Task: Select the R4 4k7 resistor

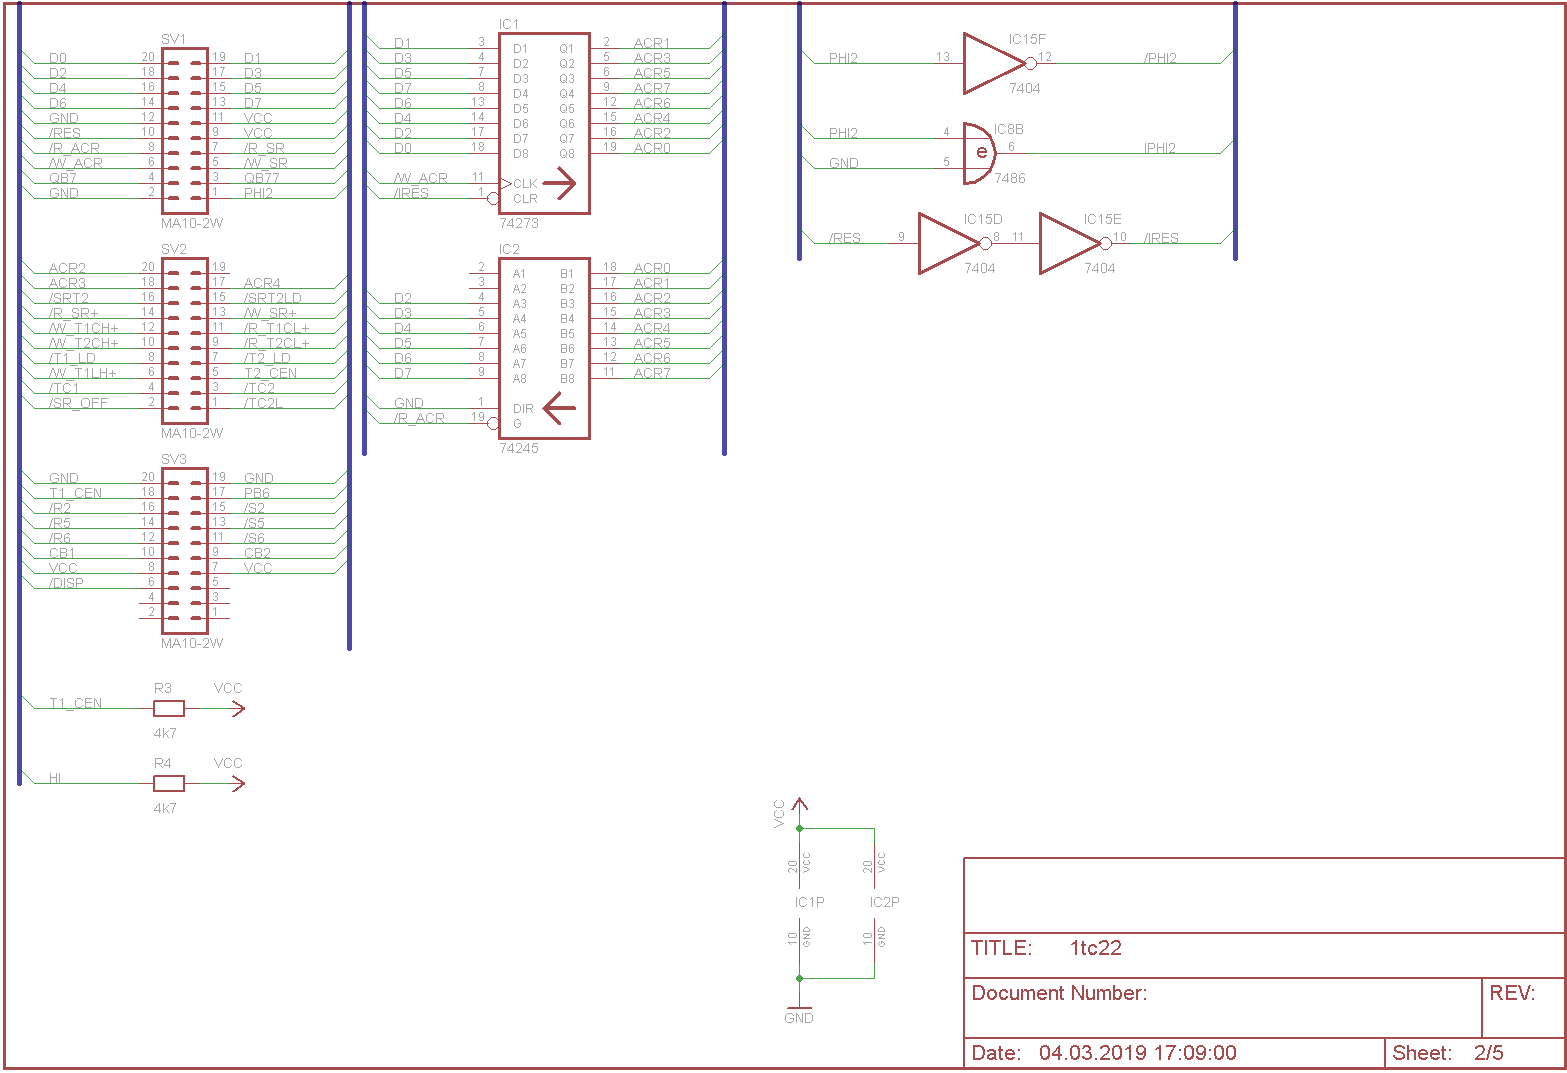Action: pos(168,784)
